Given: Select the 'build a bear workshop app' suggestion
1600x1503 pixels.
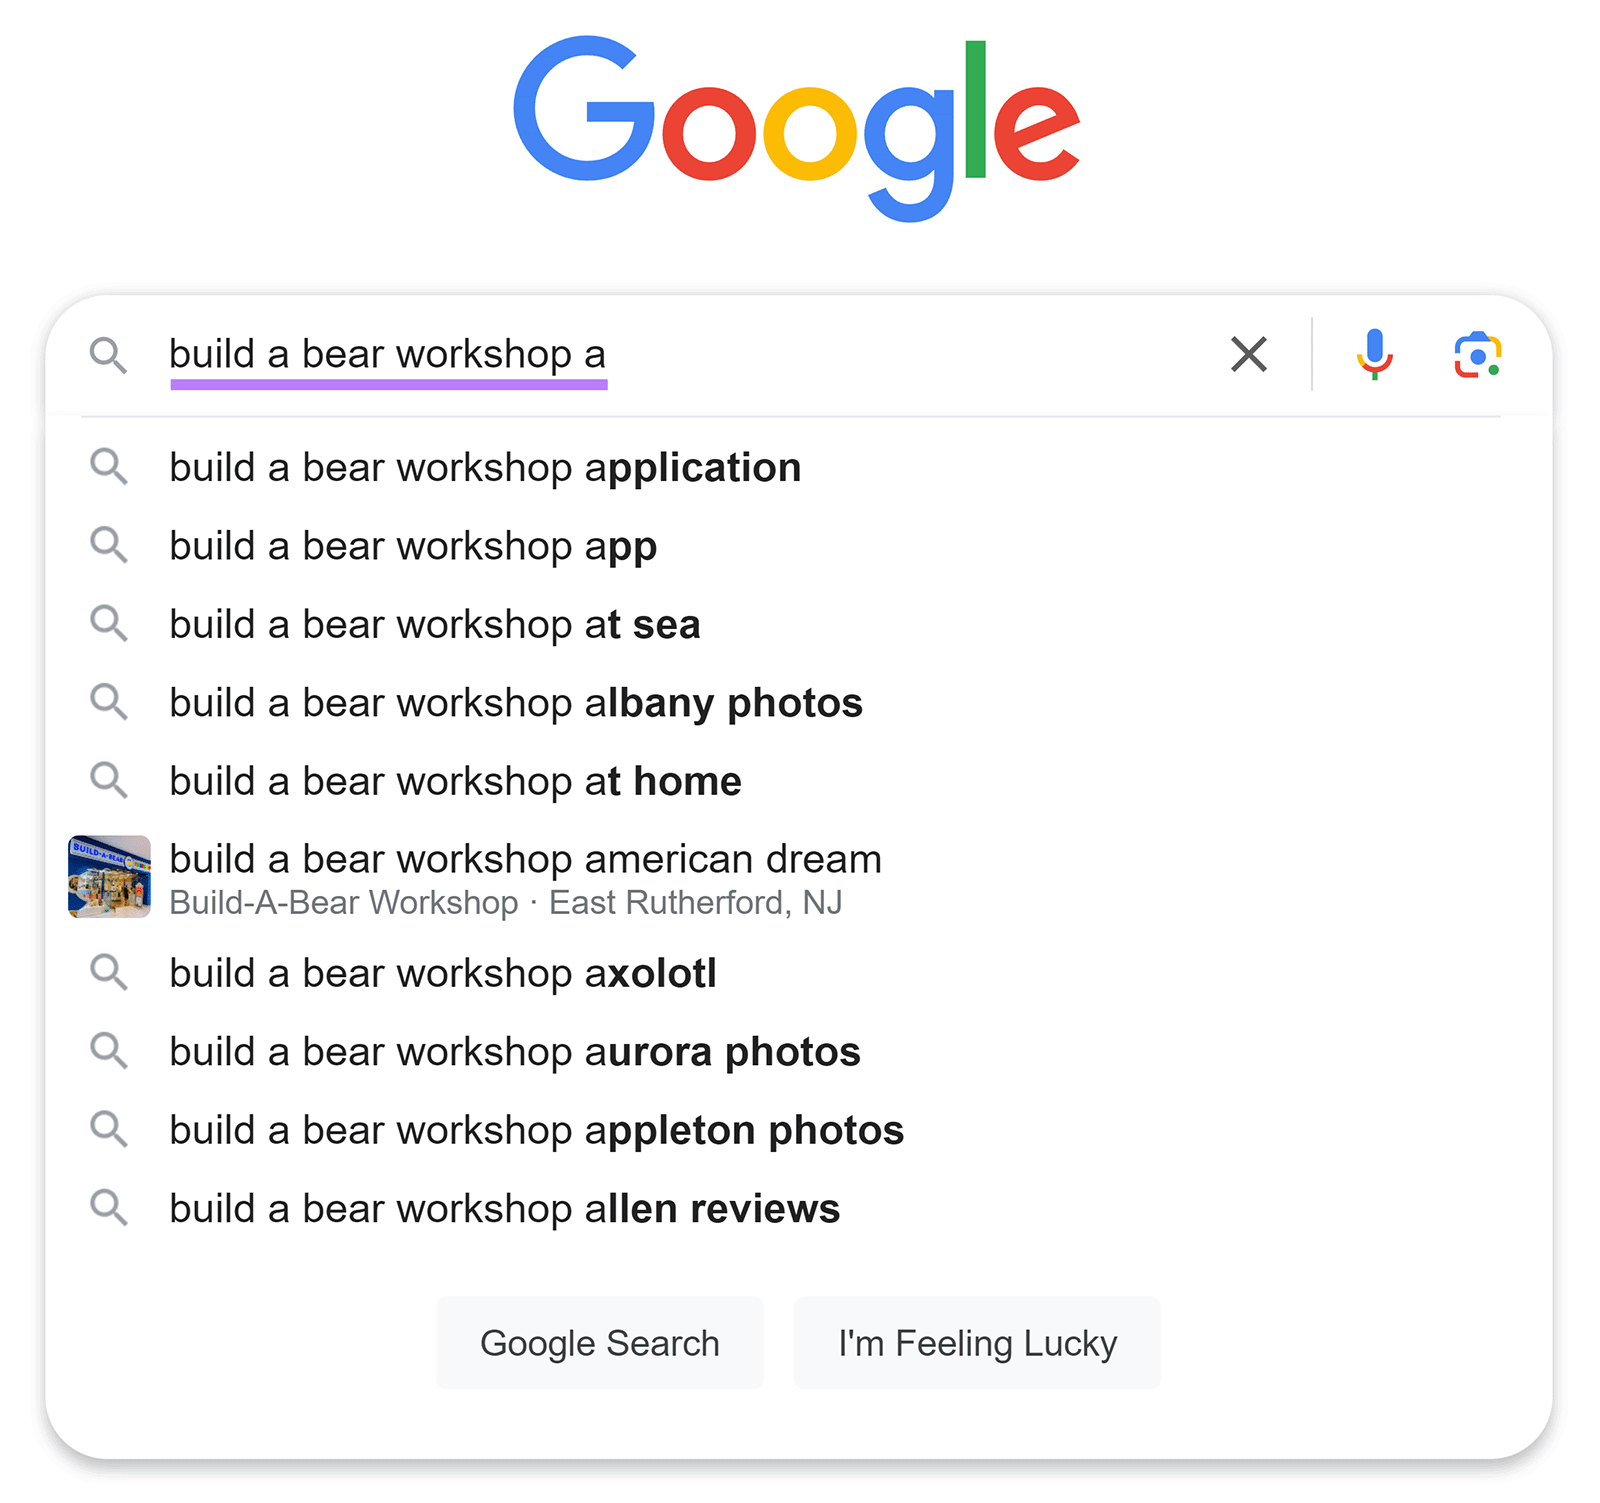Looking at the screenshot, I should click(413, 545).
